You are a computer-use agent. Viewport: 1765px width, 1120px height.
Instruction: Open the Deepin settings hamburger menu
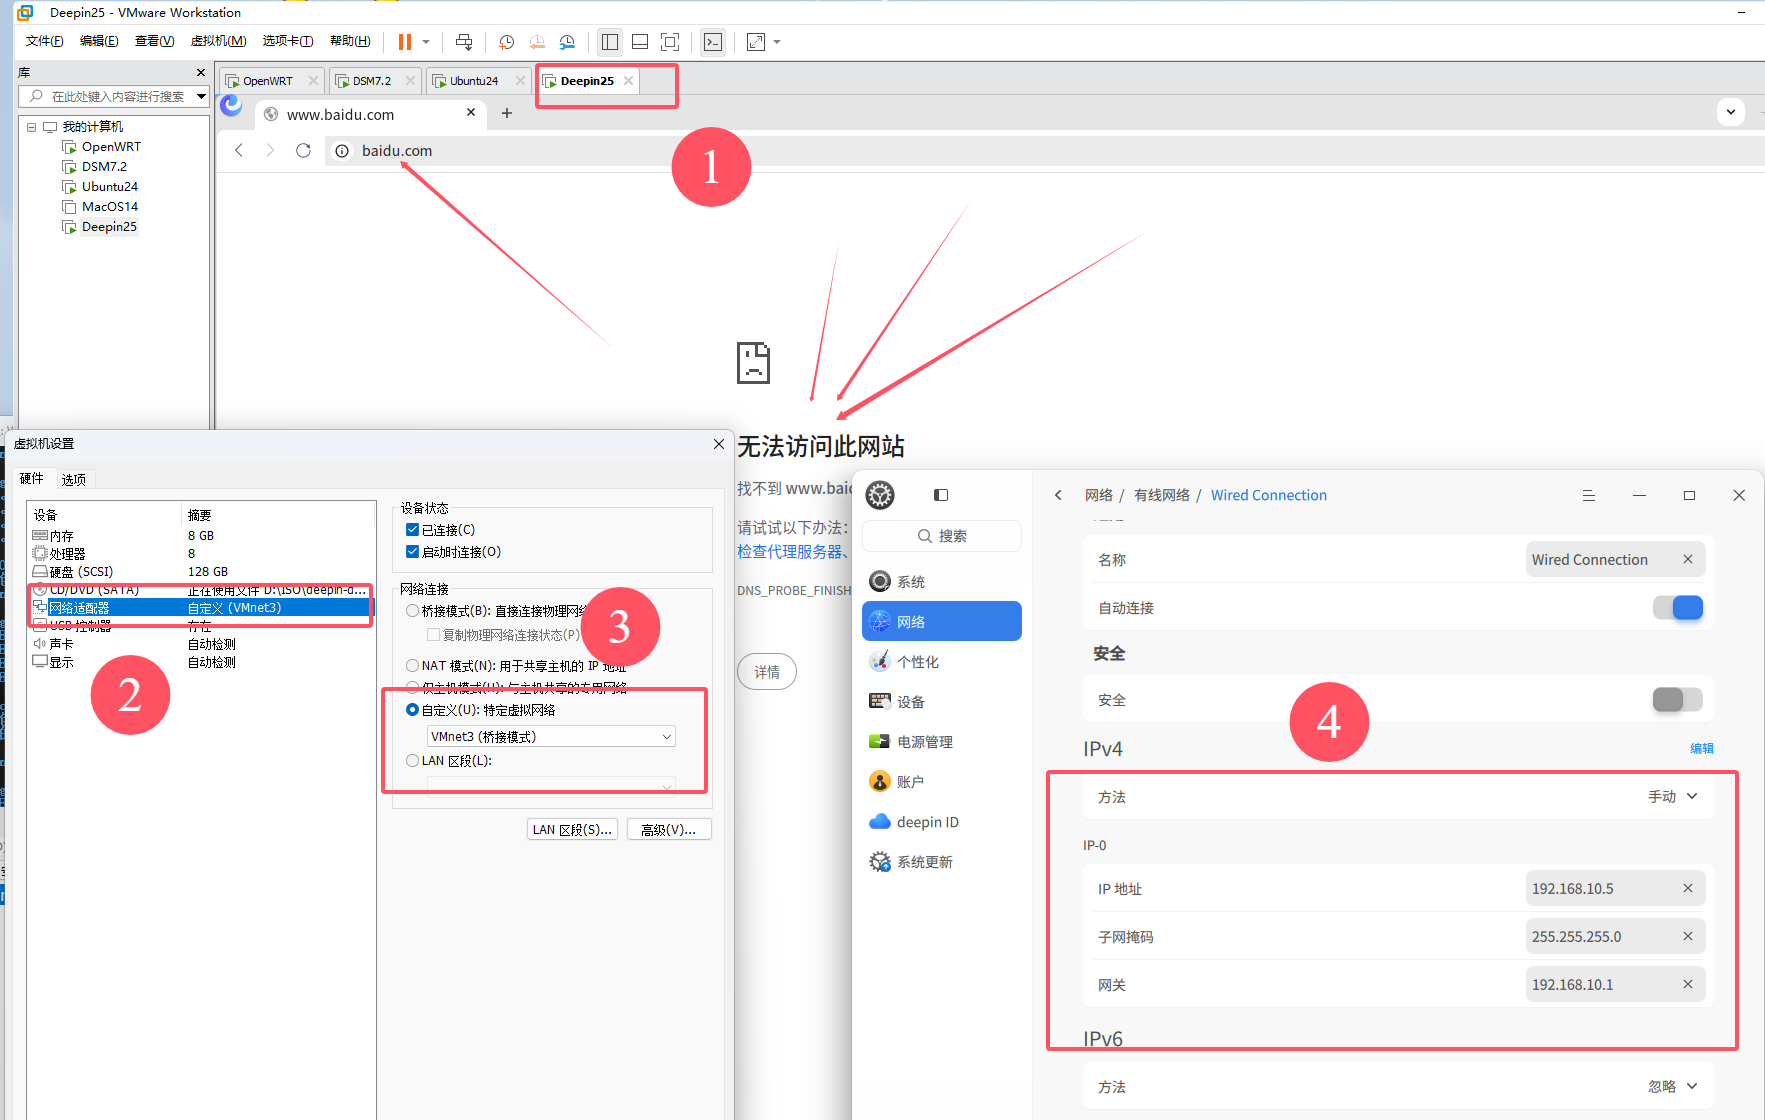click(x=1588, y=495)
